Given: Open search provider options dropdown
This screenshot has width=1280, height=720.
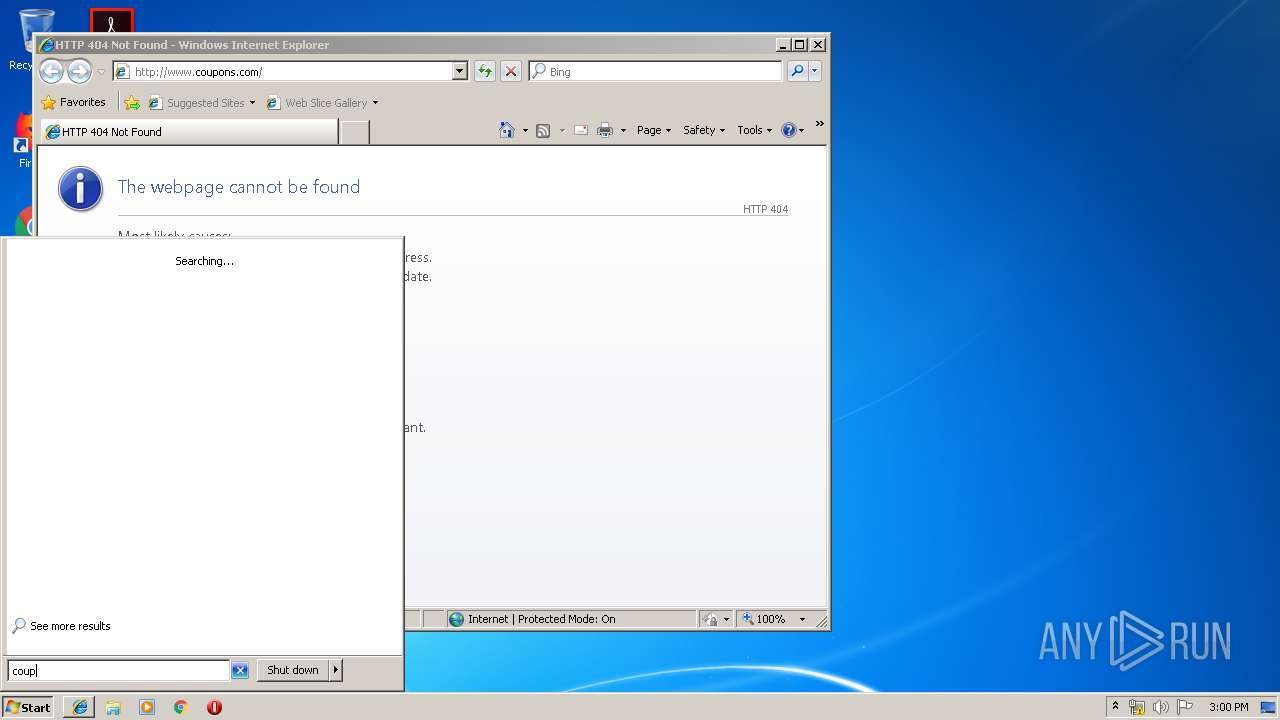Looking at the screenshot, I should (x=815, y=71).
